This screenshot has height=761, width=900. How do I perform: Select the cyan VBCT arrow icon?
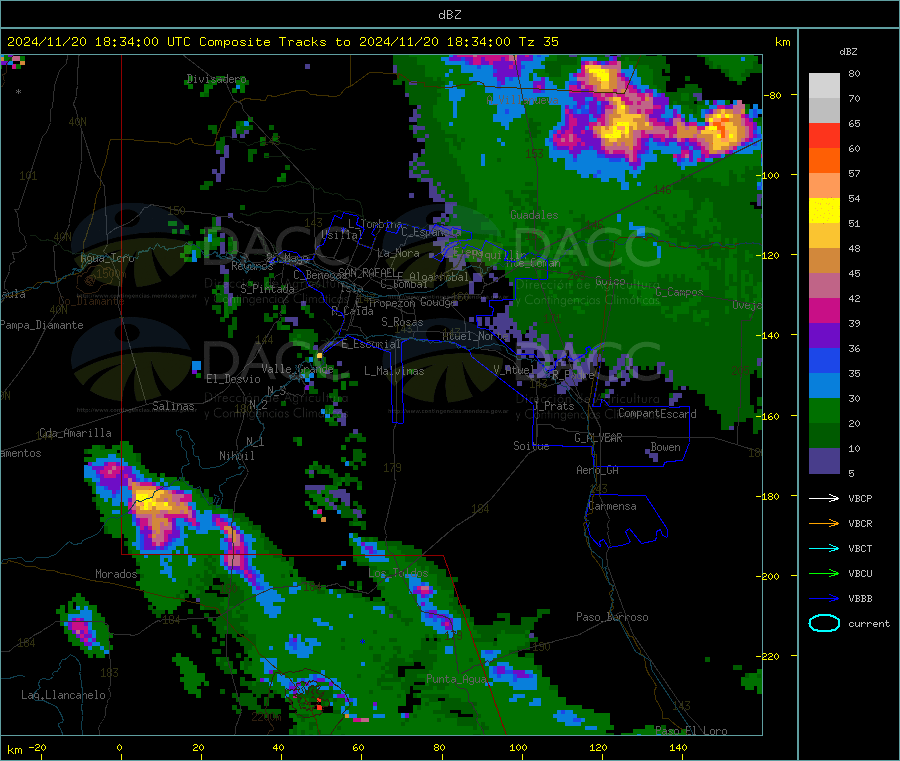coord(824,549)
